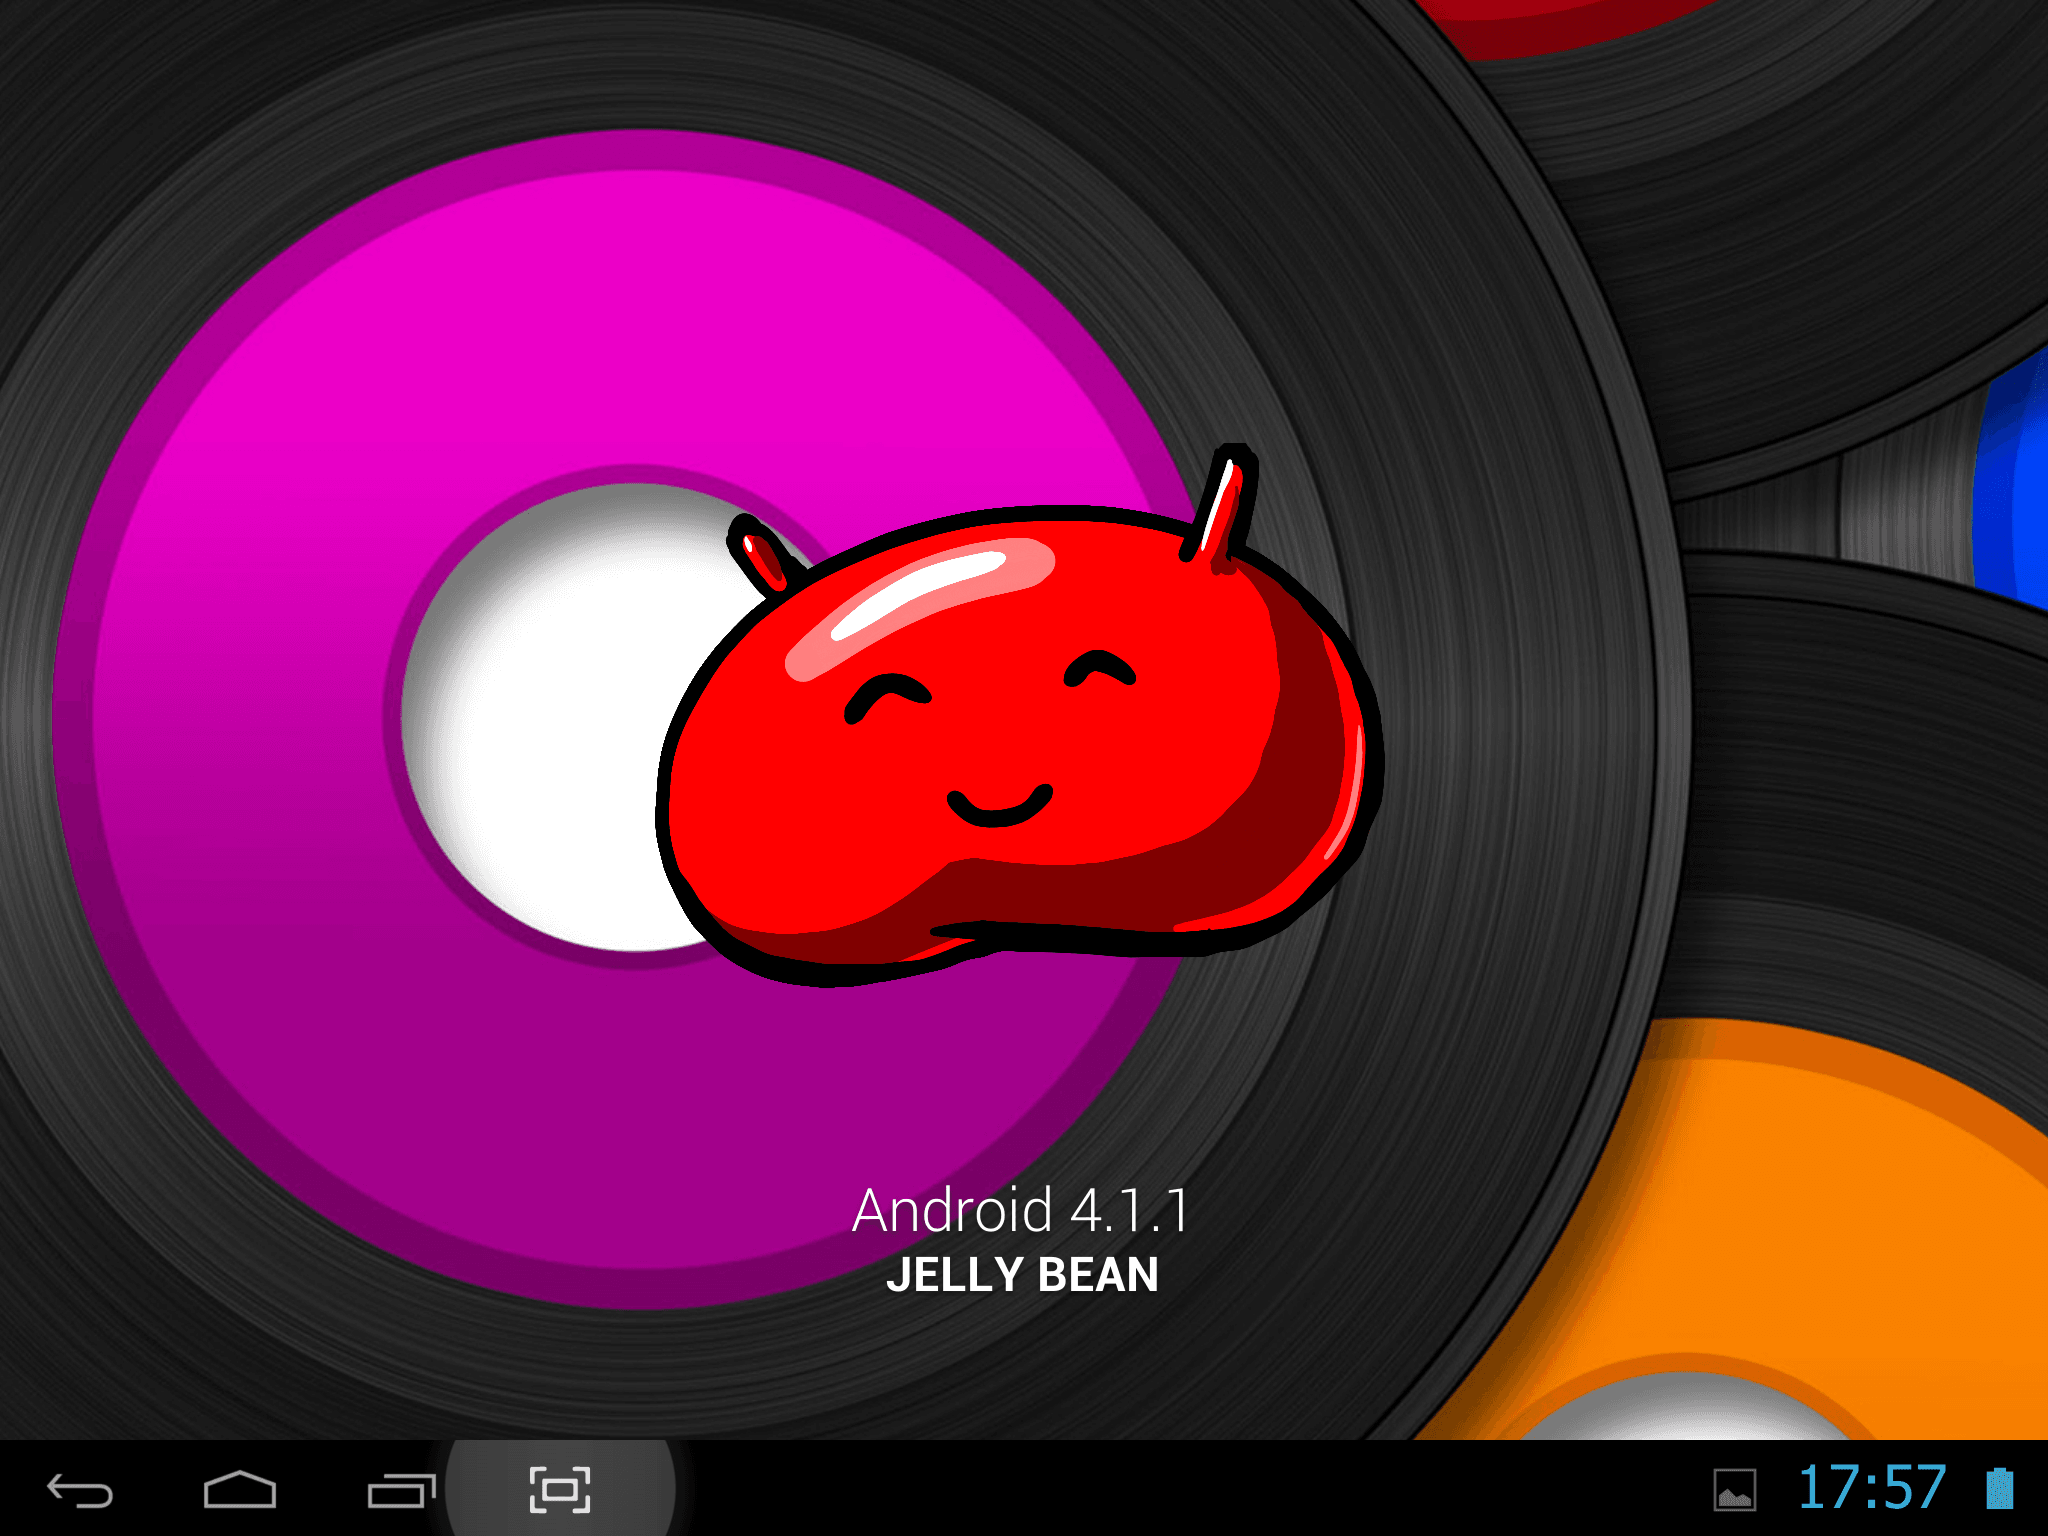Tap the 17:57 clock display
The height and width of the screenshot is (1536, 2048).
(1872, 1488)
